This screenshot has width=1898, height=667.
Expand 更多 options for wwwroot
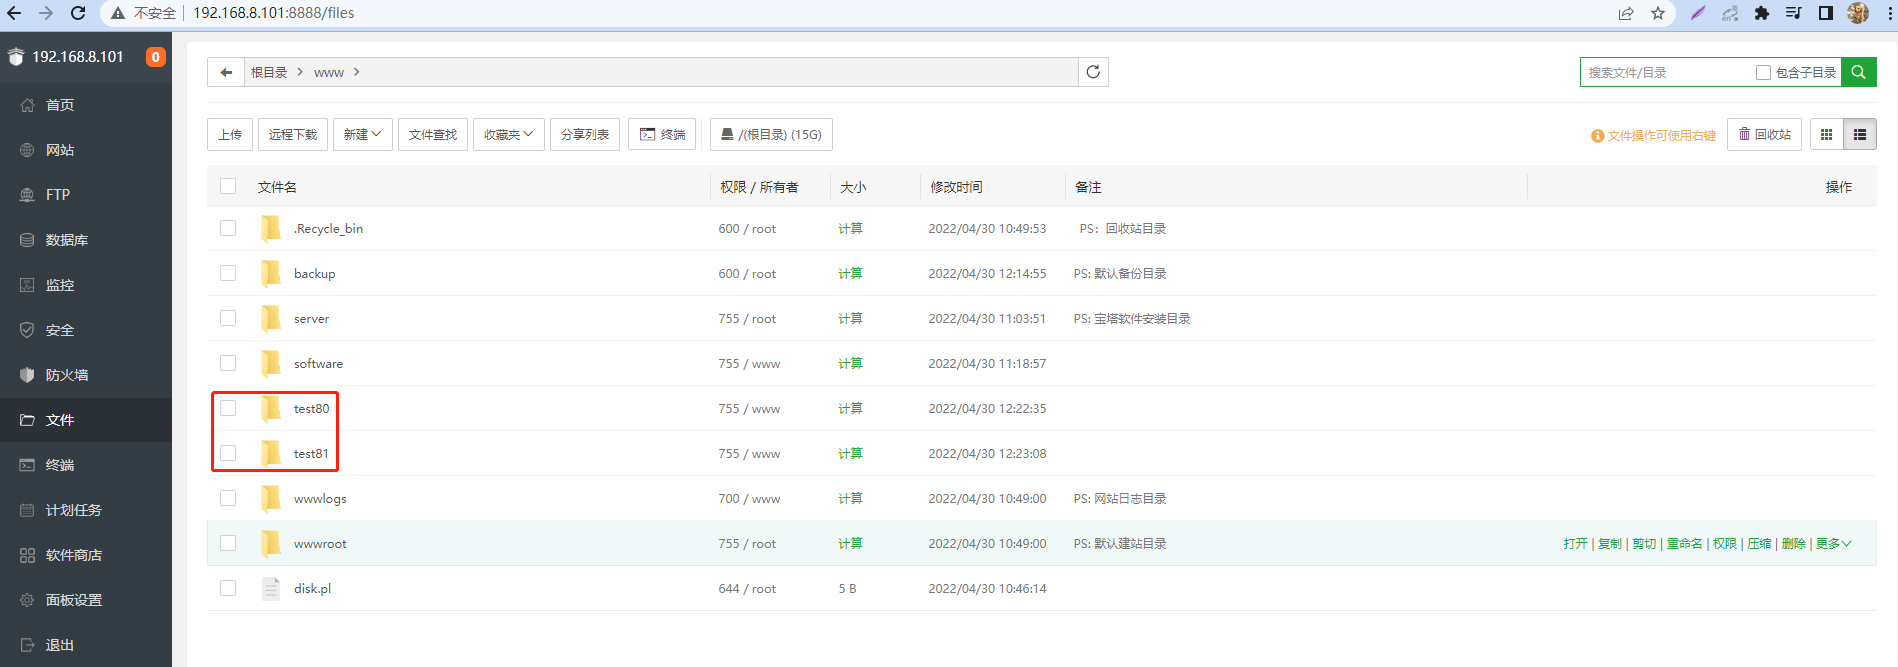click(x=1834, y=543)
